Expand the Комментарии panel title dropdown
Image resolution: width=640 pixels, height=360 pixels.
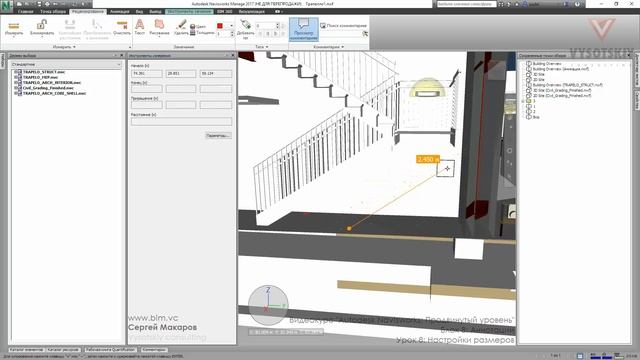pyautogui.click(x=329, y=47)
